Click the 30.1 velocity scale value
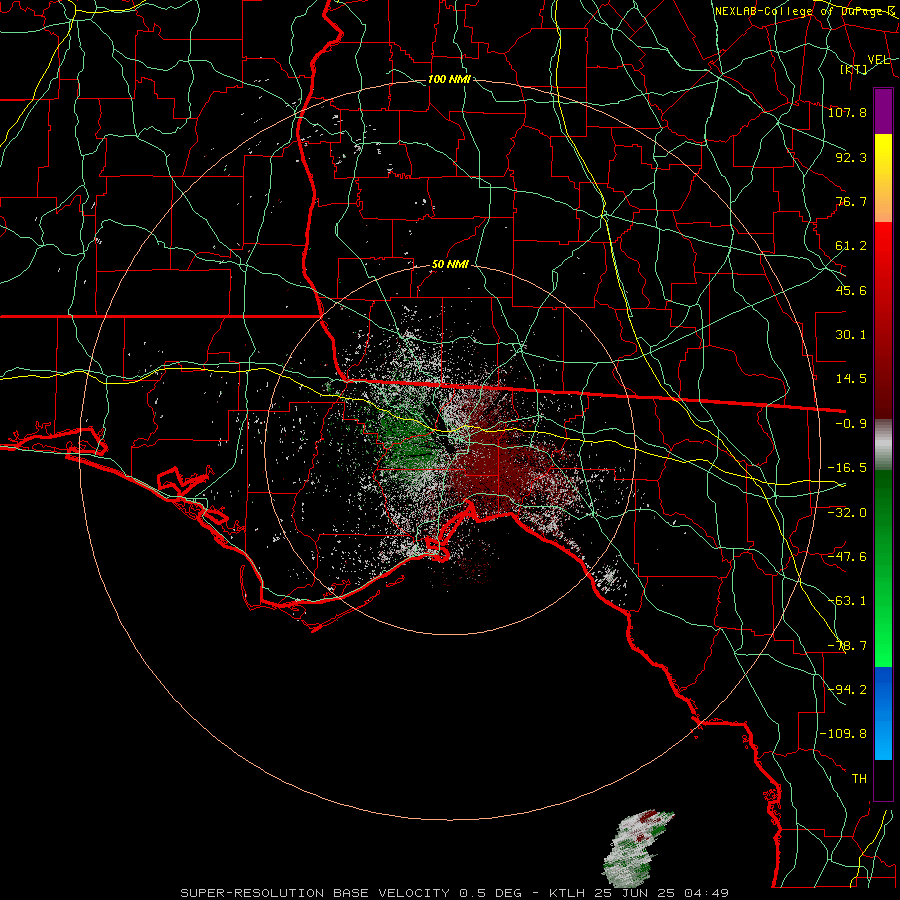 click(x=851, y=335)
